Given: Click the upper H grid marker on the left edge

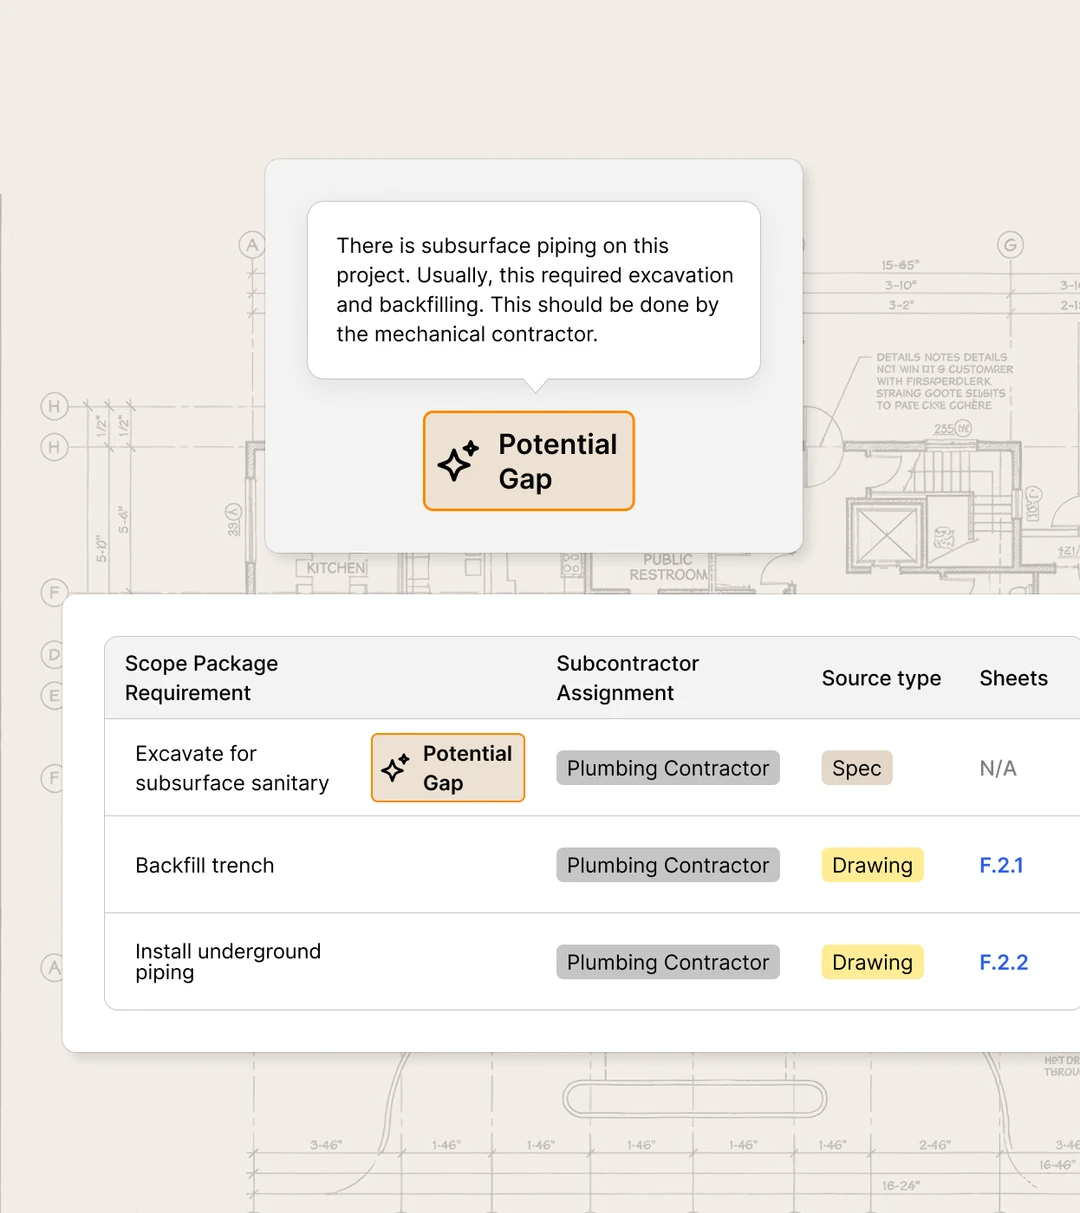Looking at the screenshot, I should coord(54,407).
